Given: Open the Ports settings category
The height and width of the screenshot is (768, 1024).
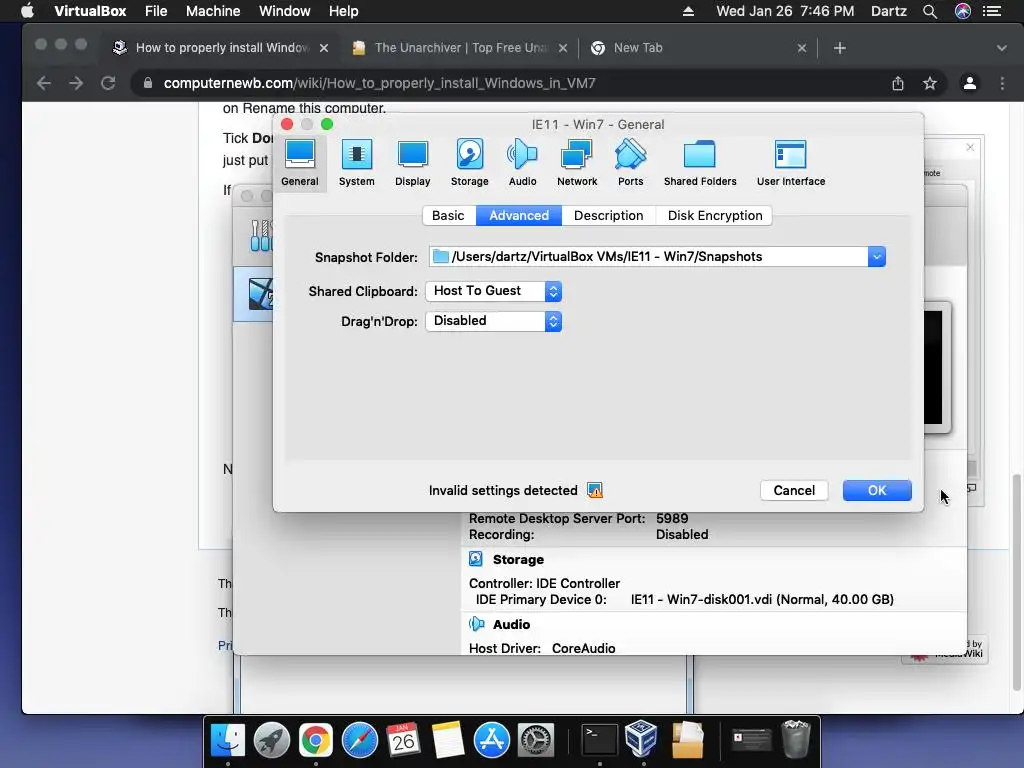Looking at the screenshot, I should [631, 163].
